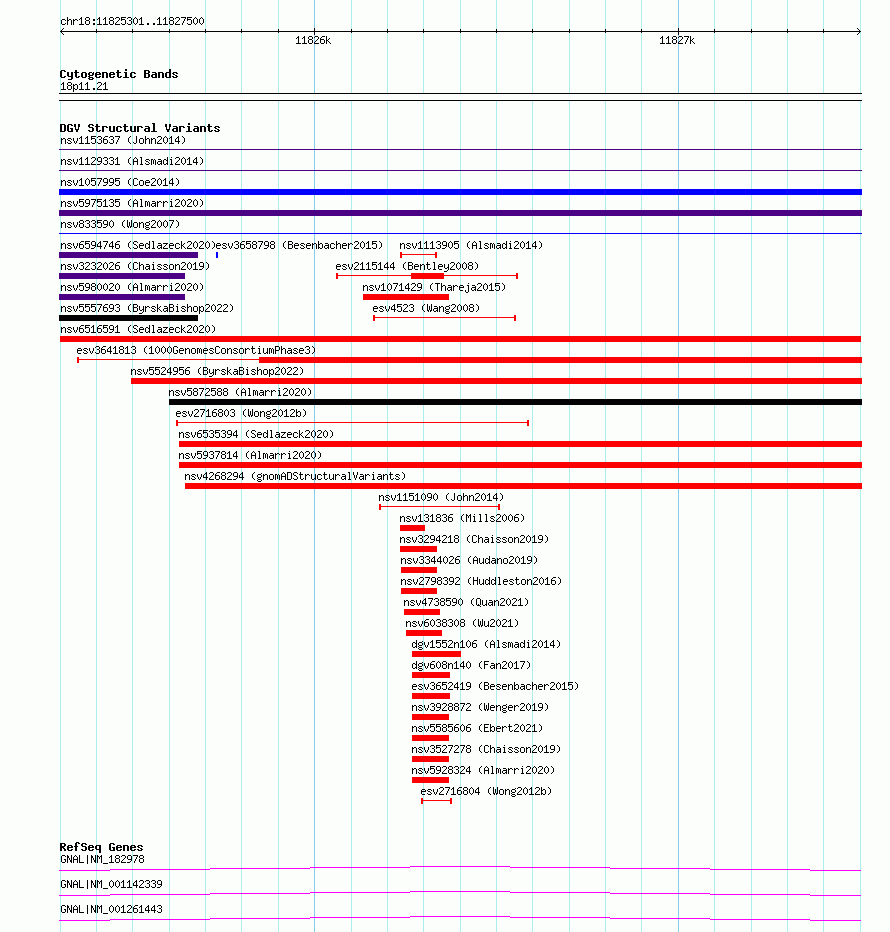Screen dimensions: 890x932
Task: Select nsv6535394 (Sedlazeck2020) label
Action: tap(256, 434)
